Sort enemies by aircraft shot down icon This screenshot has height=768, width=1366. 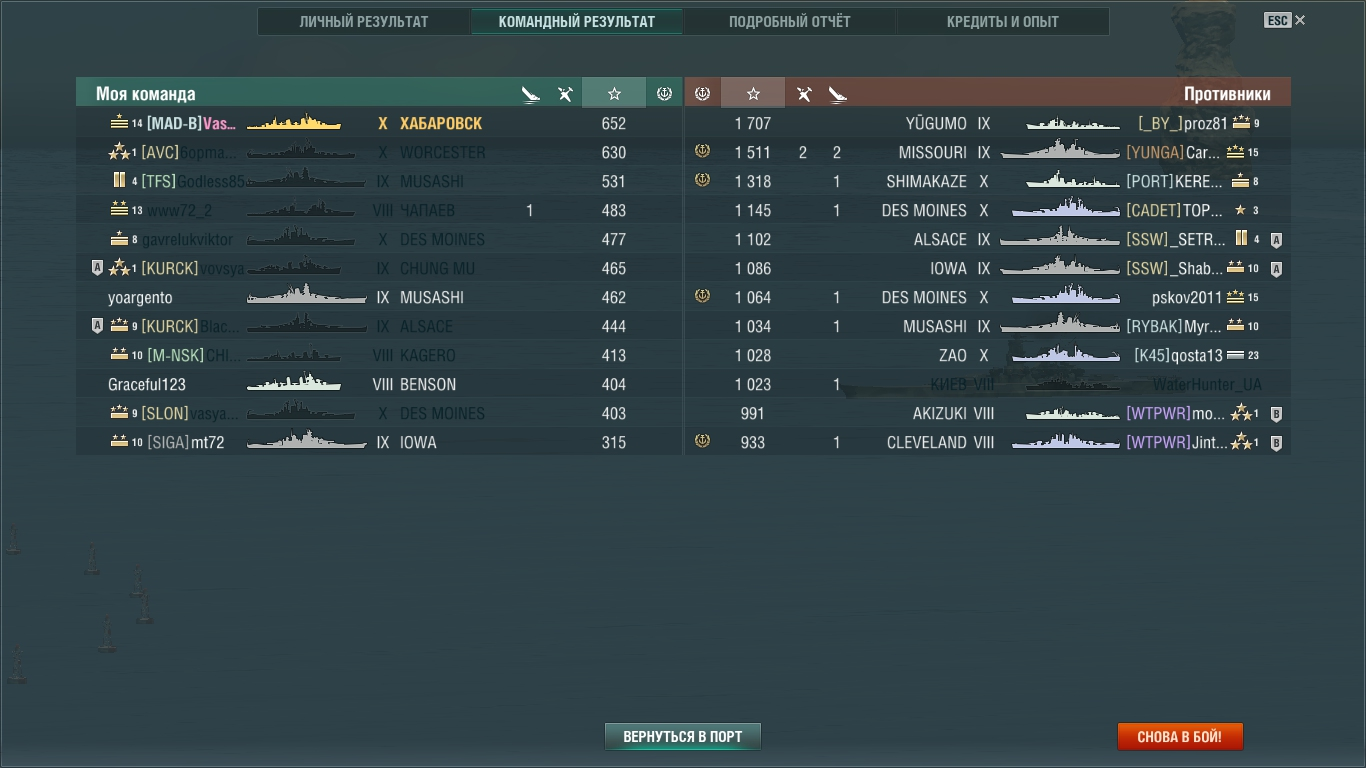(804, 94)
